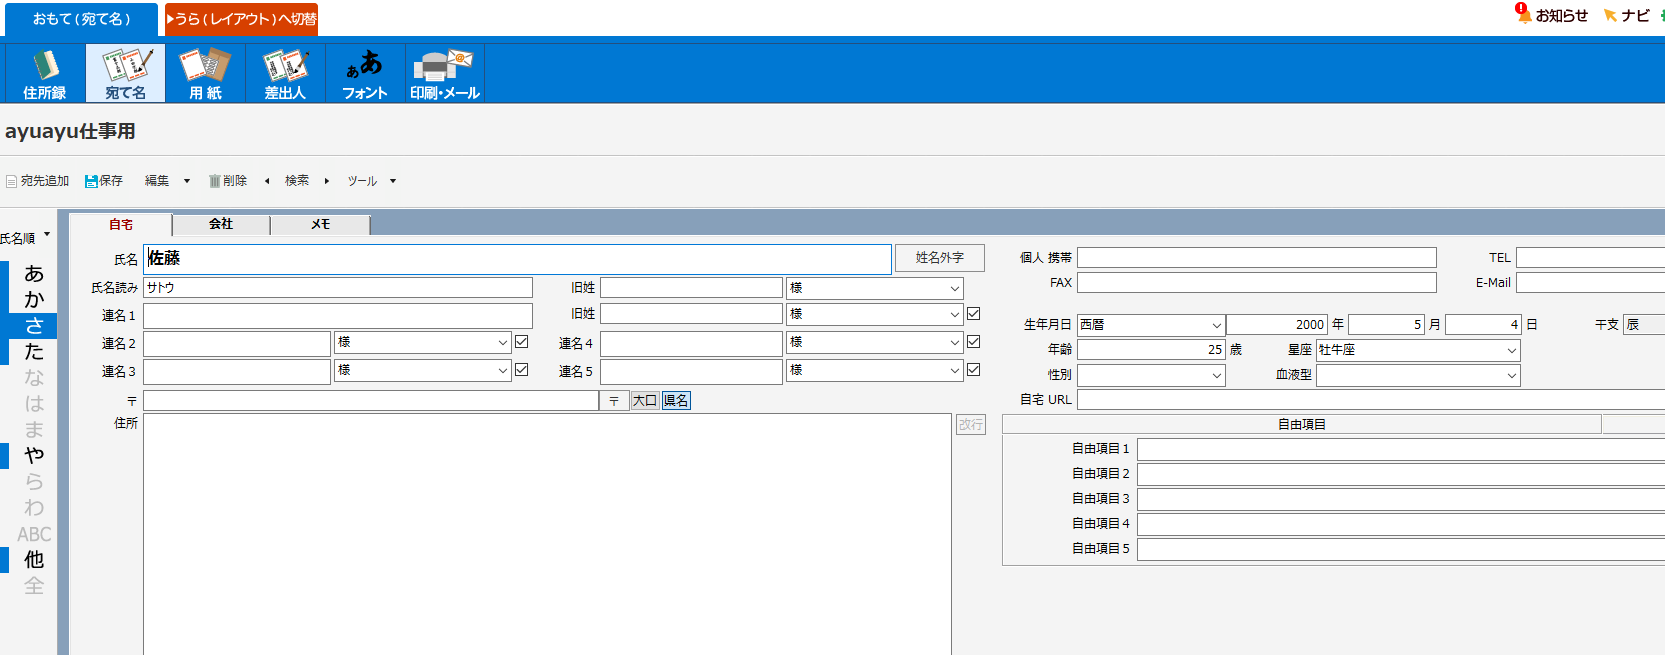Click the 印刷・メール print icon
Image resolution: width=1665 pixels, height=655 pixels.
pos(444,66)
